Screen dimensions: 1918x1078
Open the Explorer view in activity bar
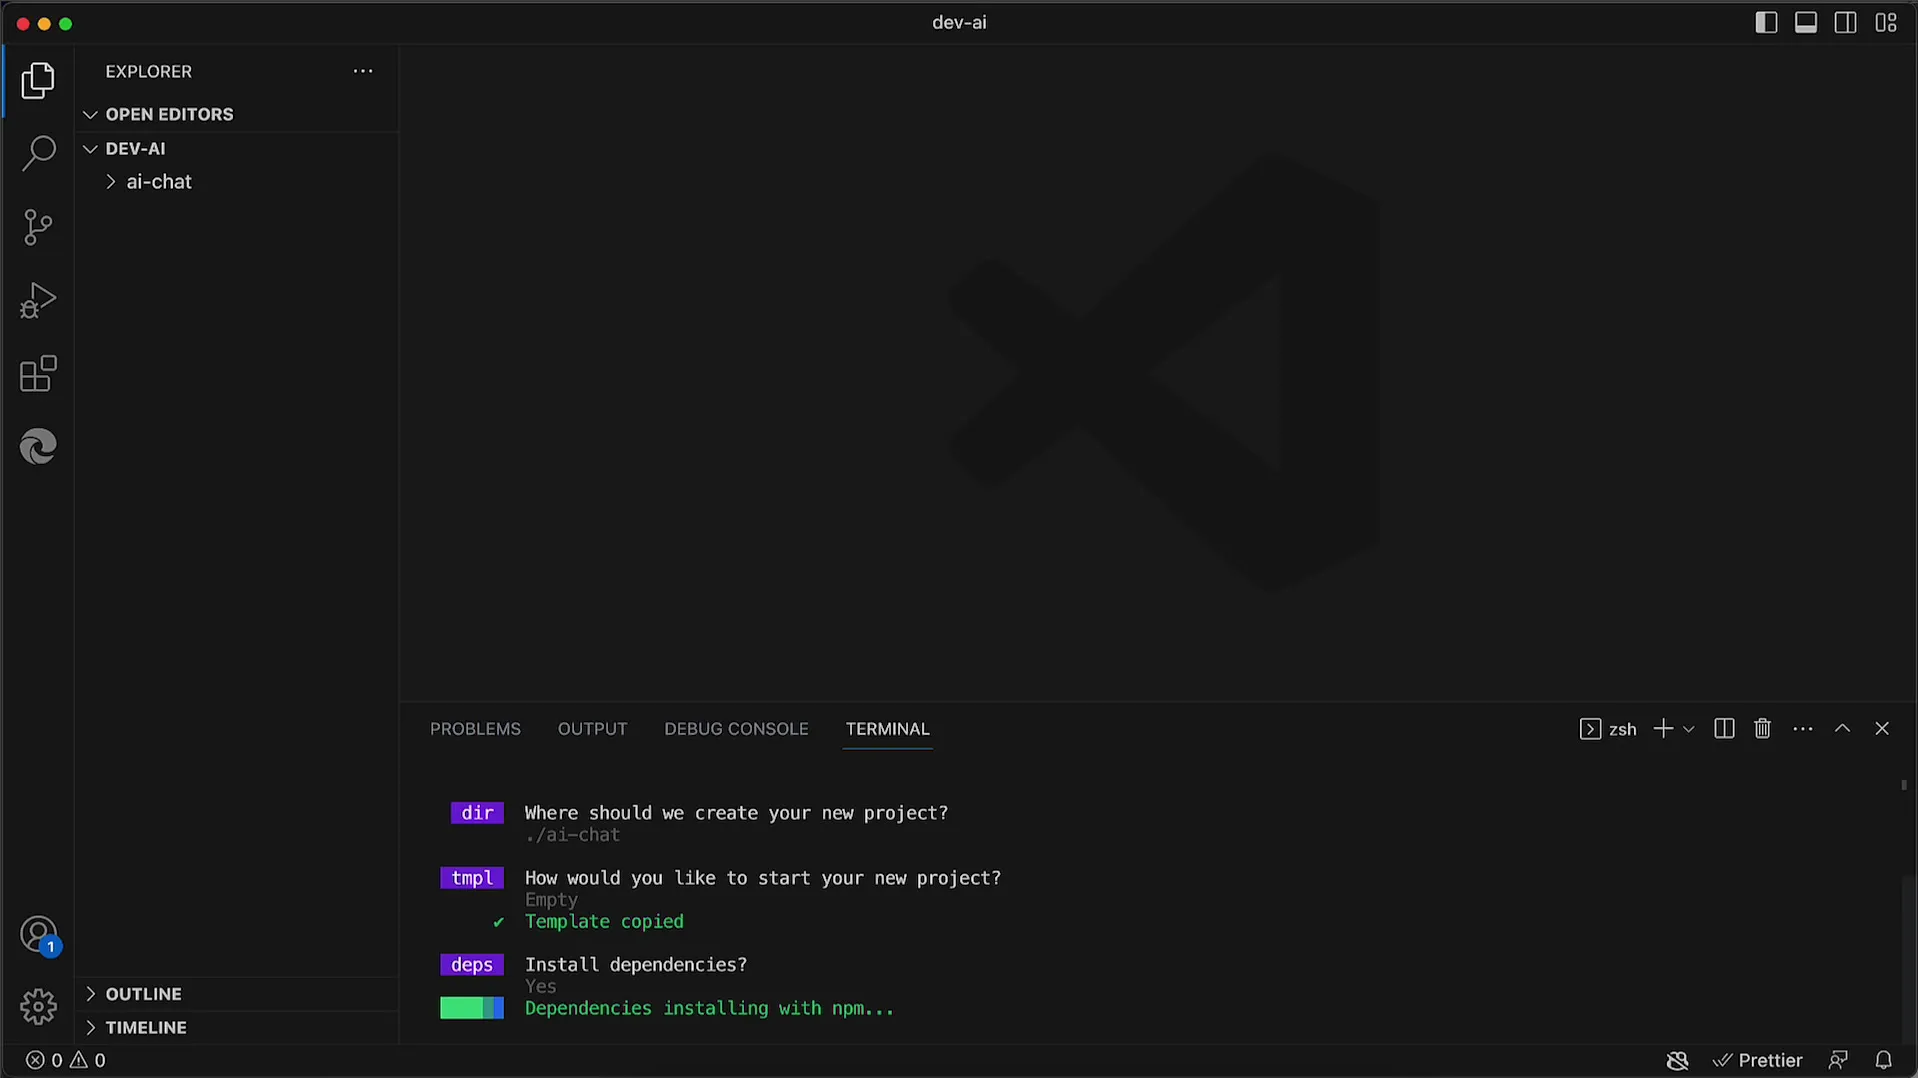(x=38, y=81)
